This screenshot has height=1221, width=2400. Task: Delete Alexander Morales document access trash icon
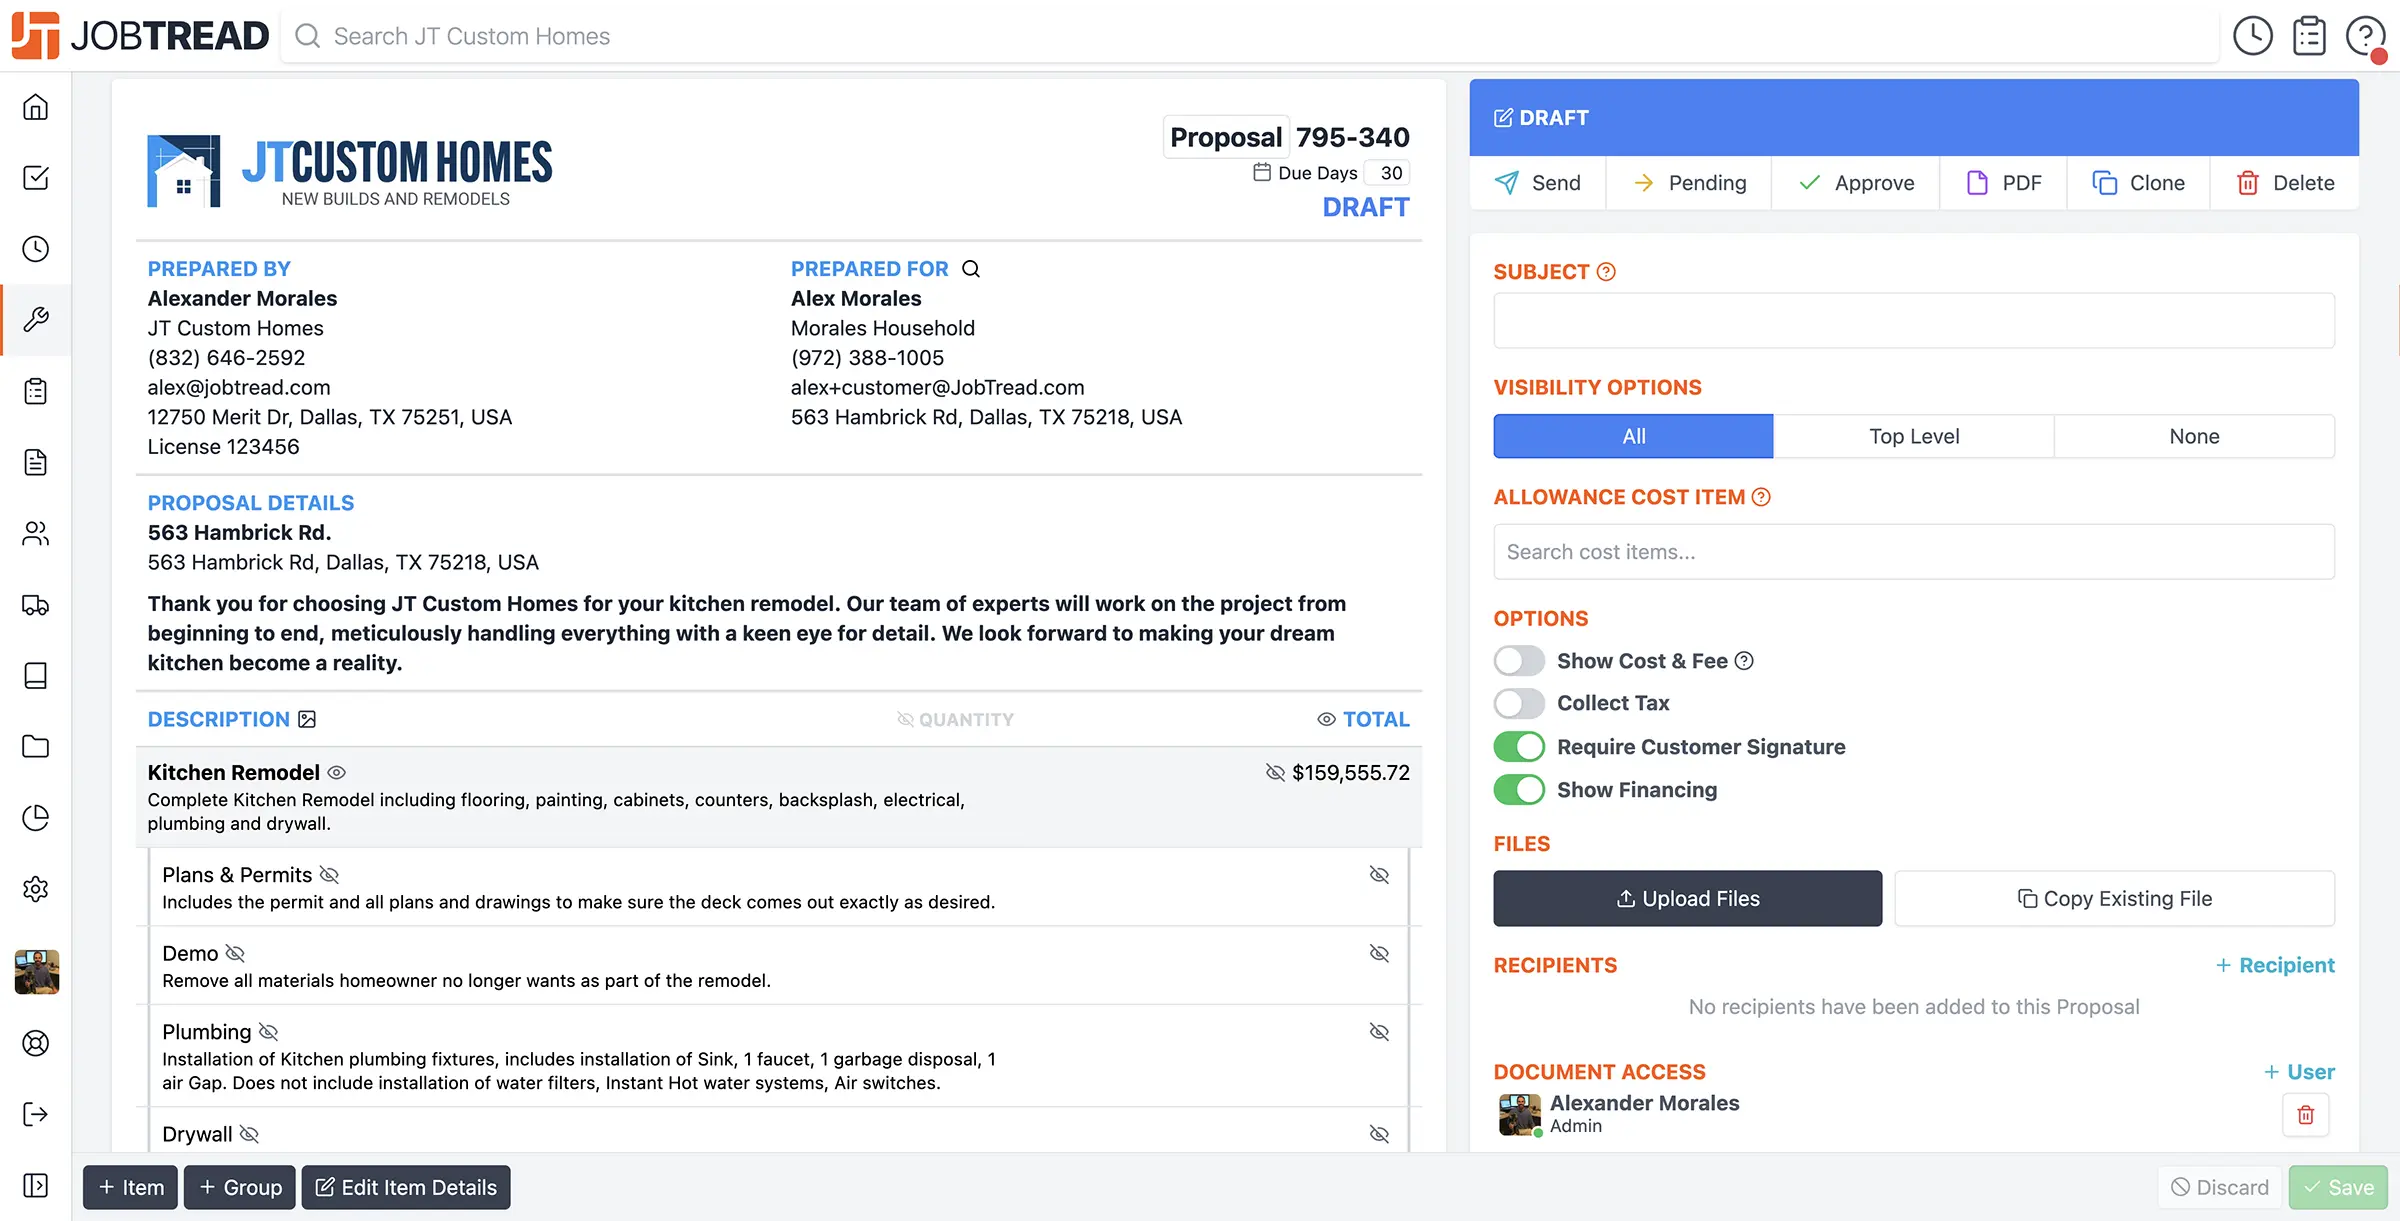[2305, 1114]
